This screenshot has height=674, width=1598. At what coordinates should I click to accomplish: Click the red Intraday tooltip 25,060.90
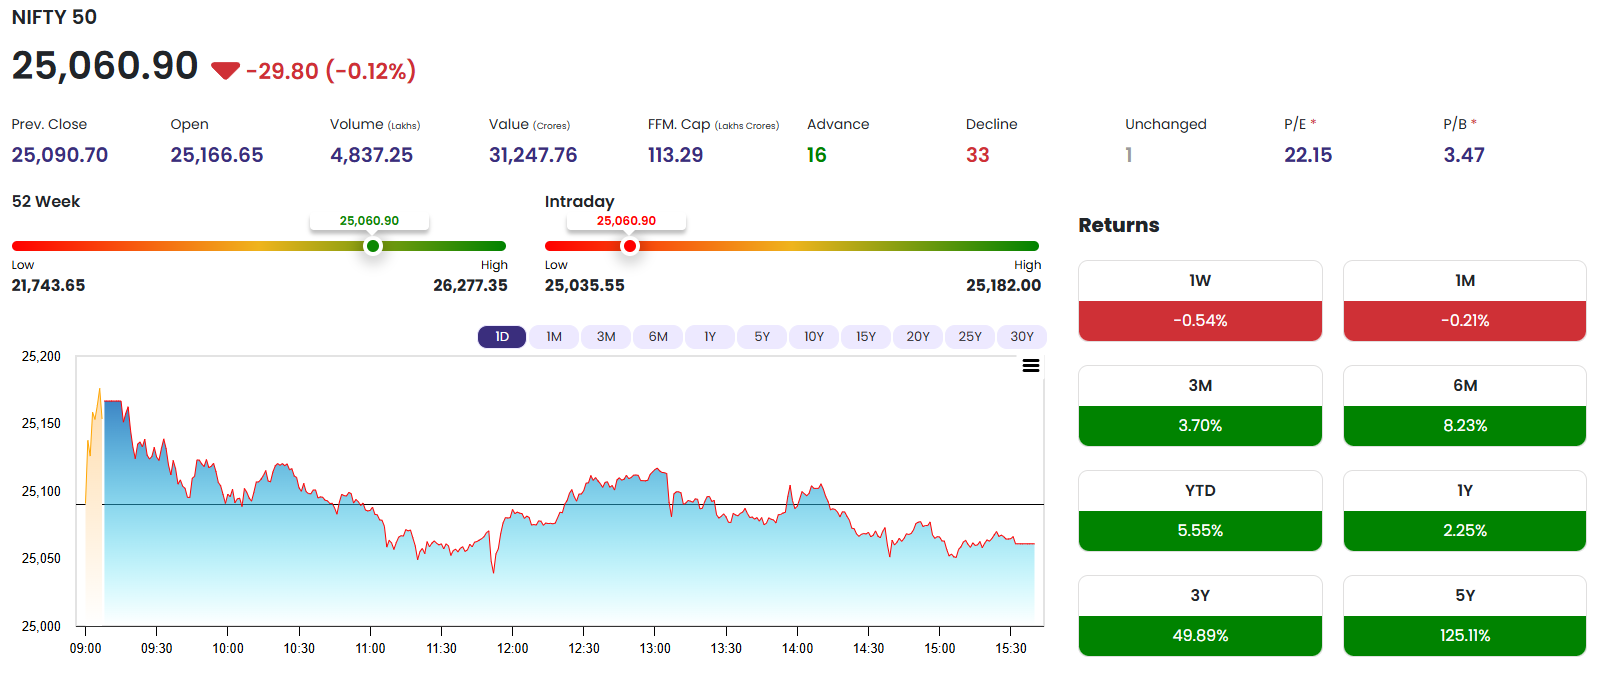[627, 221]
